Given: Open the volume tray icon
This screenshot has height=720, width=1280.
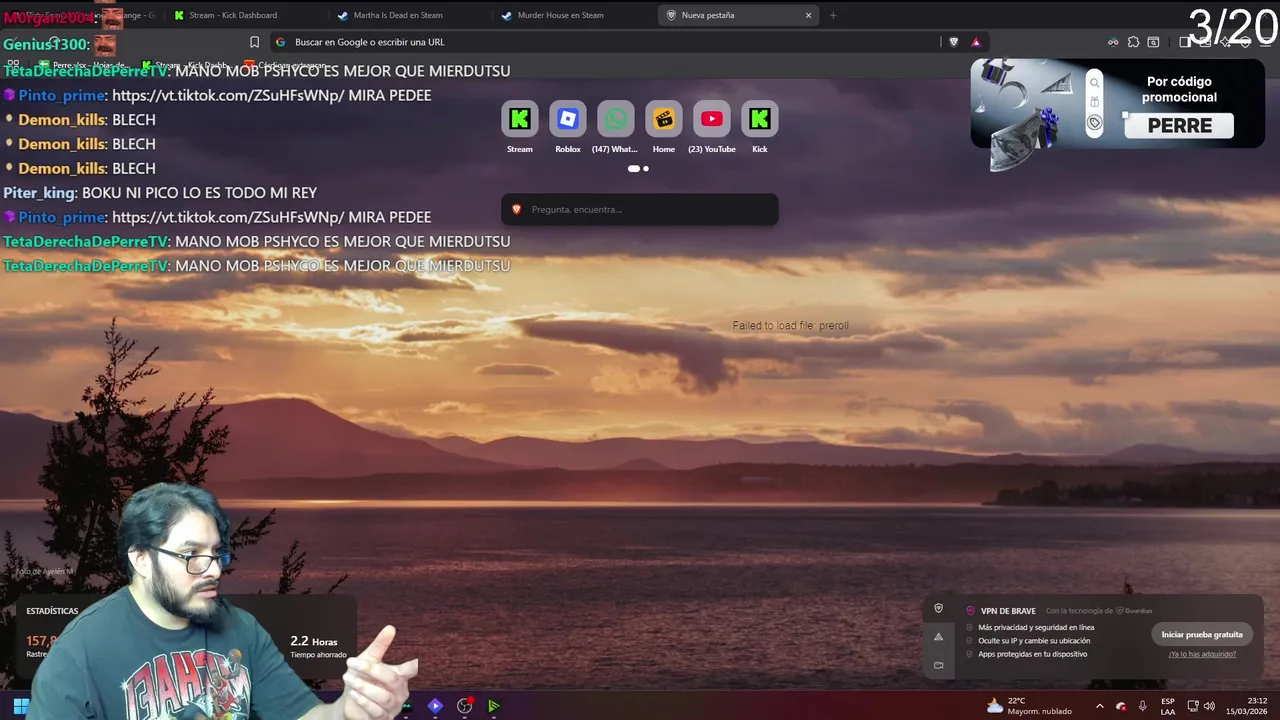Looking at the screenshot, I should tap(1209, 706).
